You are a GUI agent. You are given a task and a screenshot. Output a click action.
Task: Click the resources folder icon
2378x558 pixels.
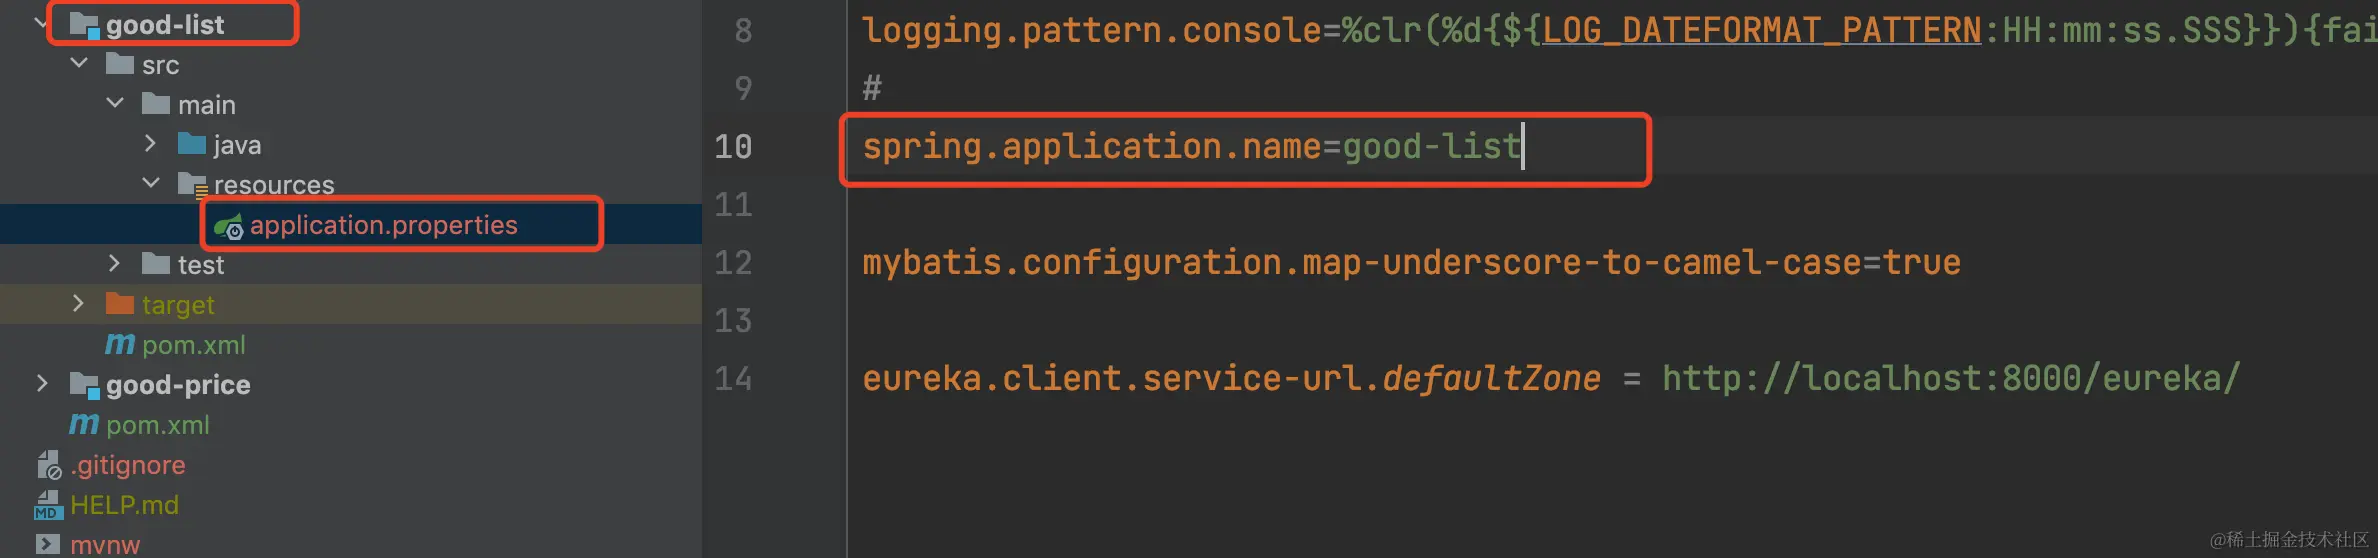[x=192, y=185]
